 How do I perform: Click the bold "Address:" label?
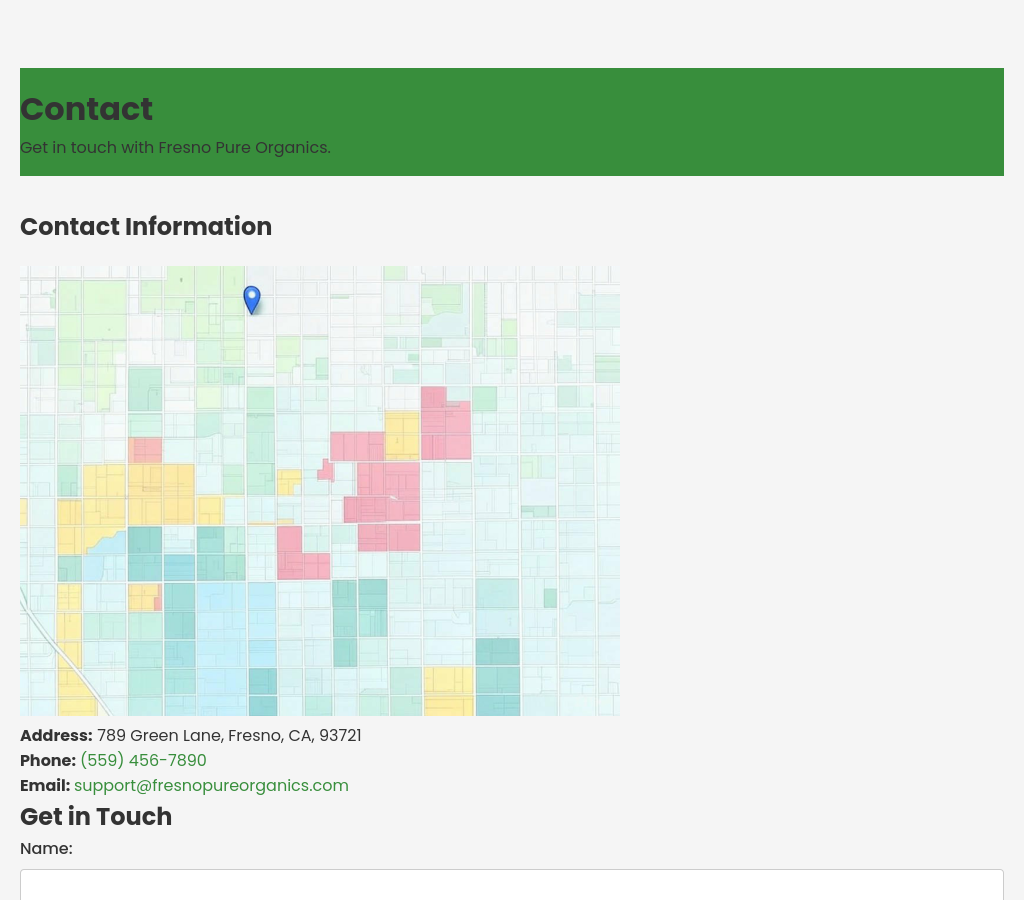56,736
